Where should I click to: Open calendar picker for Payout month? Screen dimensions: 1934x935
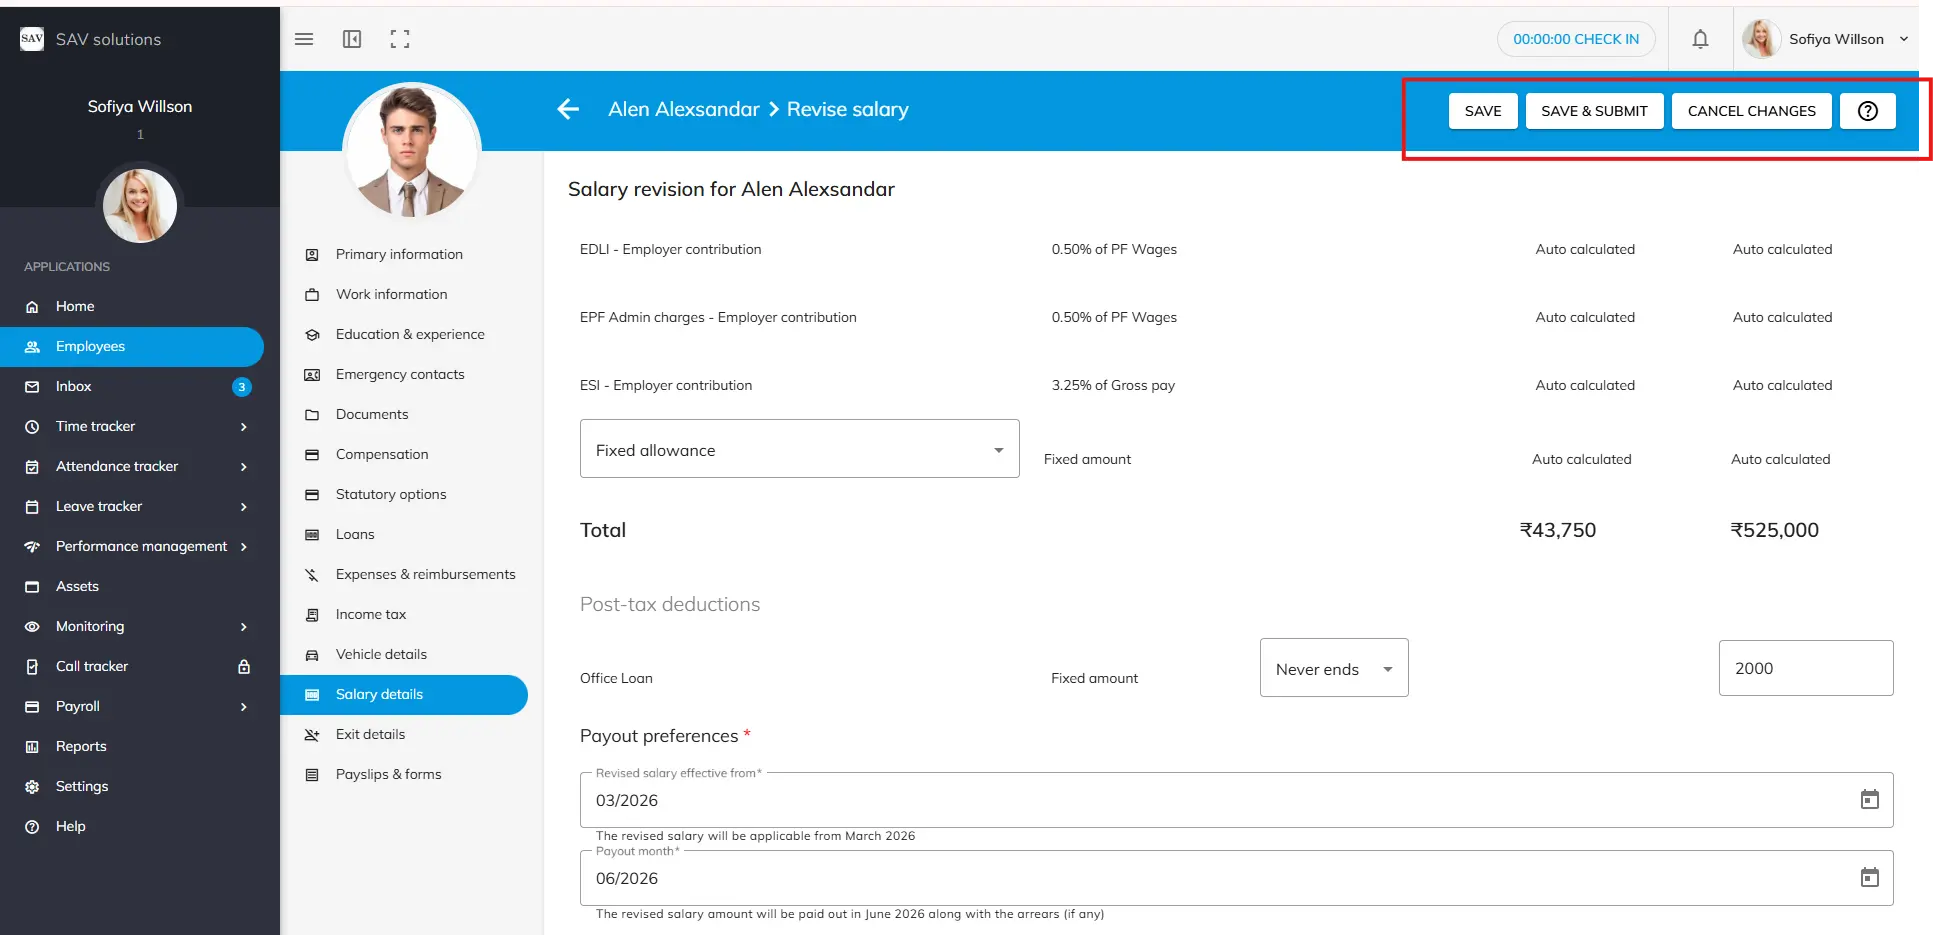coord(1869,878)
